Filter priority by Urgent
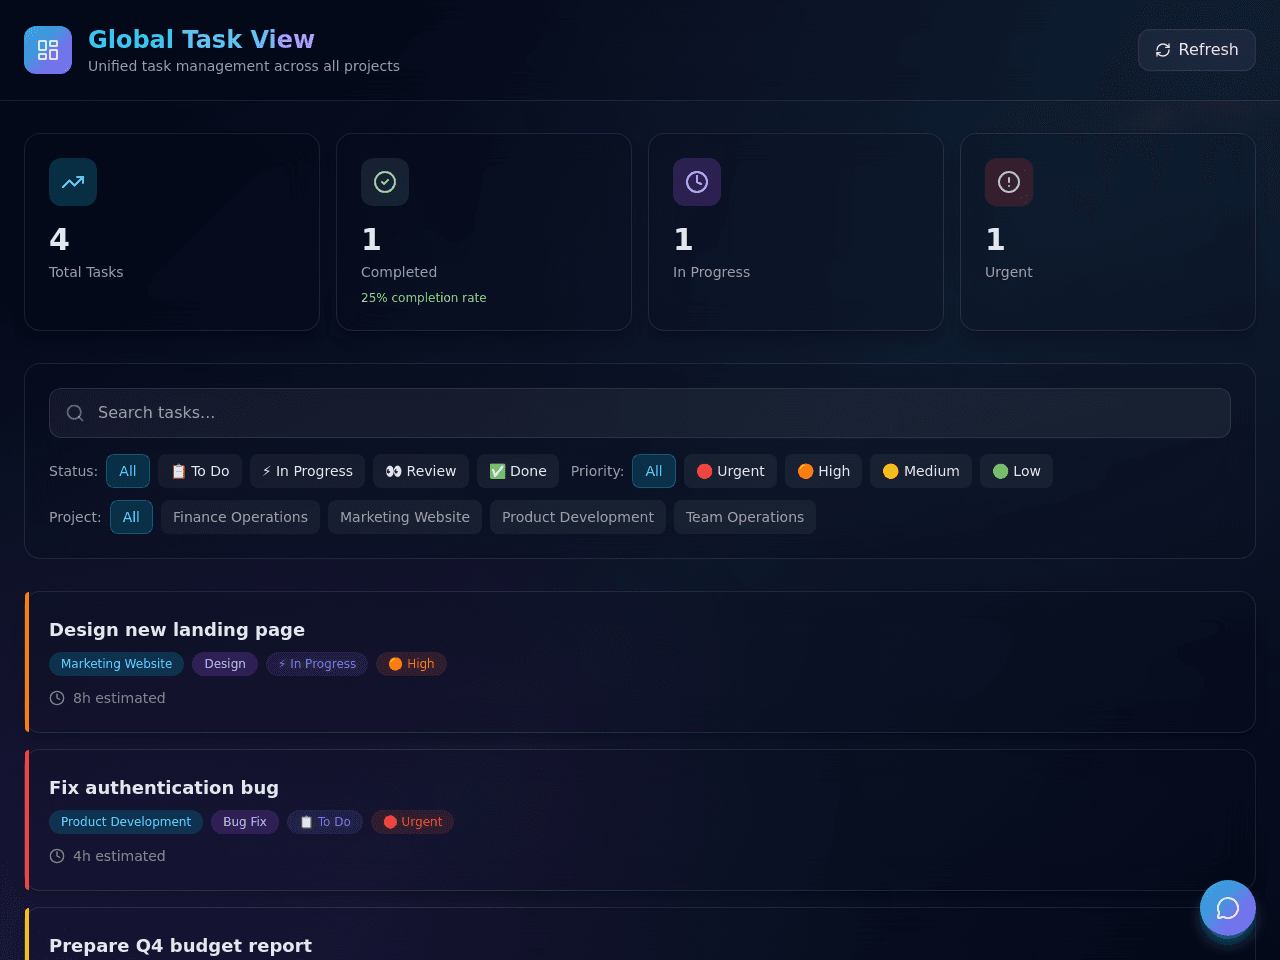Image resolution: width=1280 pixels, height=960 pixels. coord(730,471)
